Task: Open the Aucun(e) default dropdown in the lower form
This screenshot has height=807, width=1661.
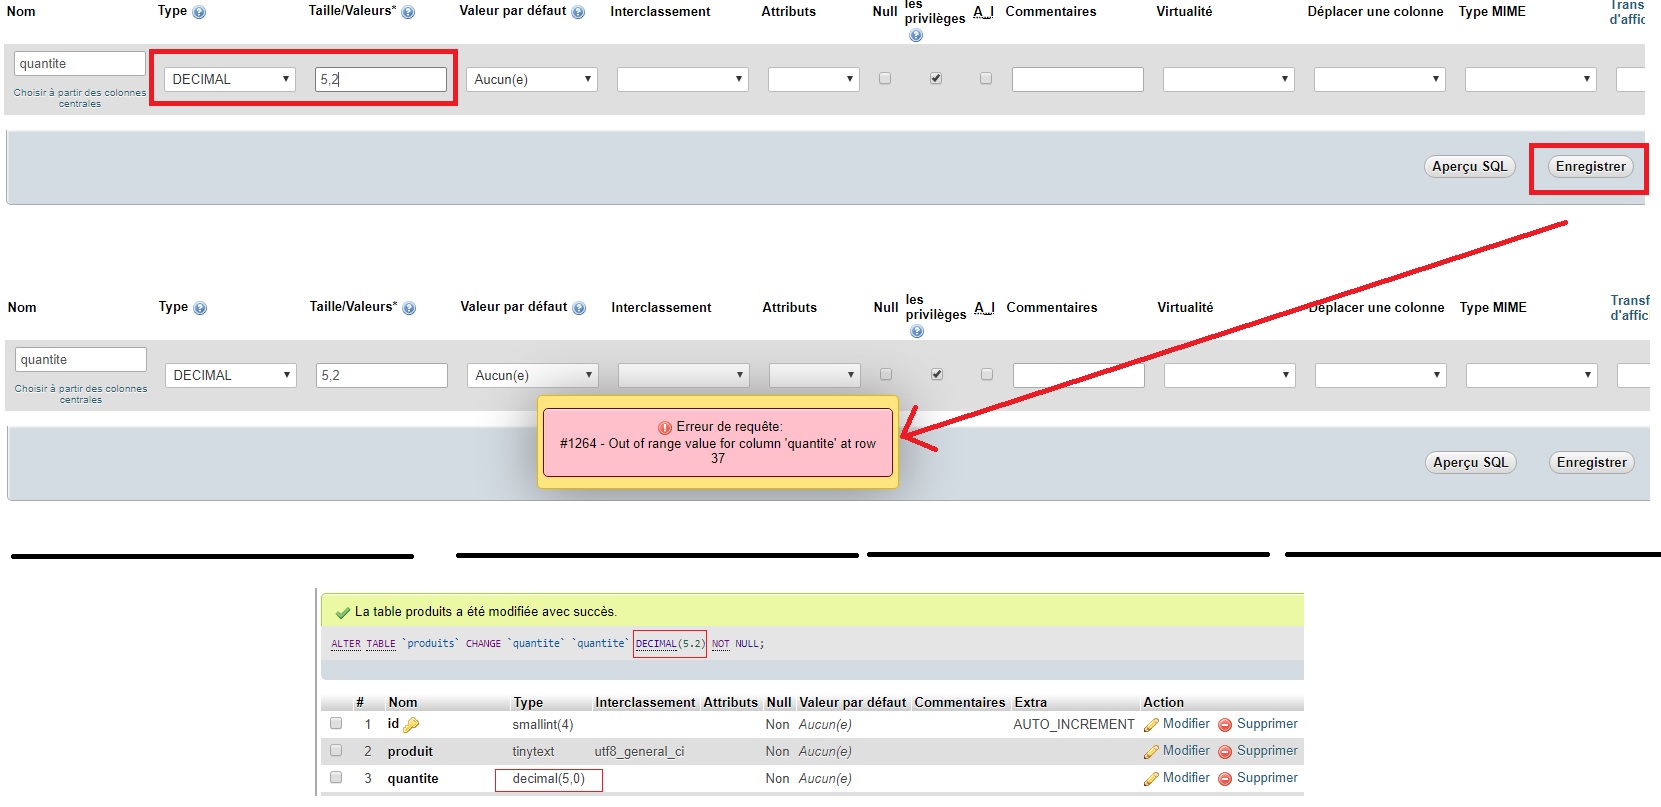Action: point(533,375)
